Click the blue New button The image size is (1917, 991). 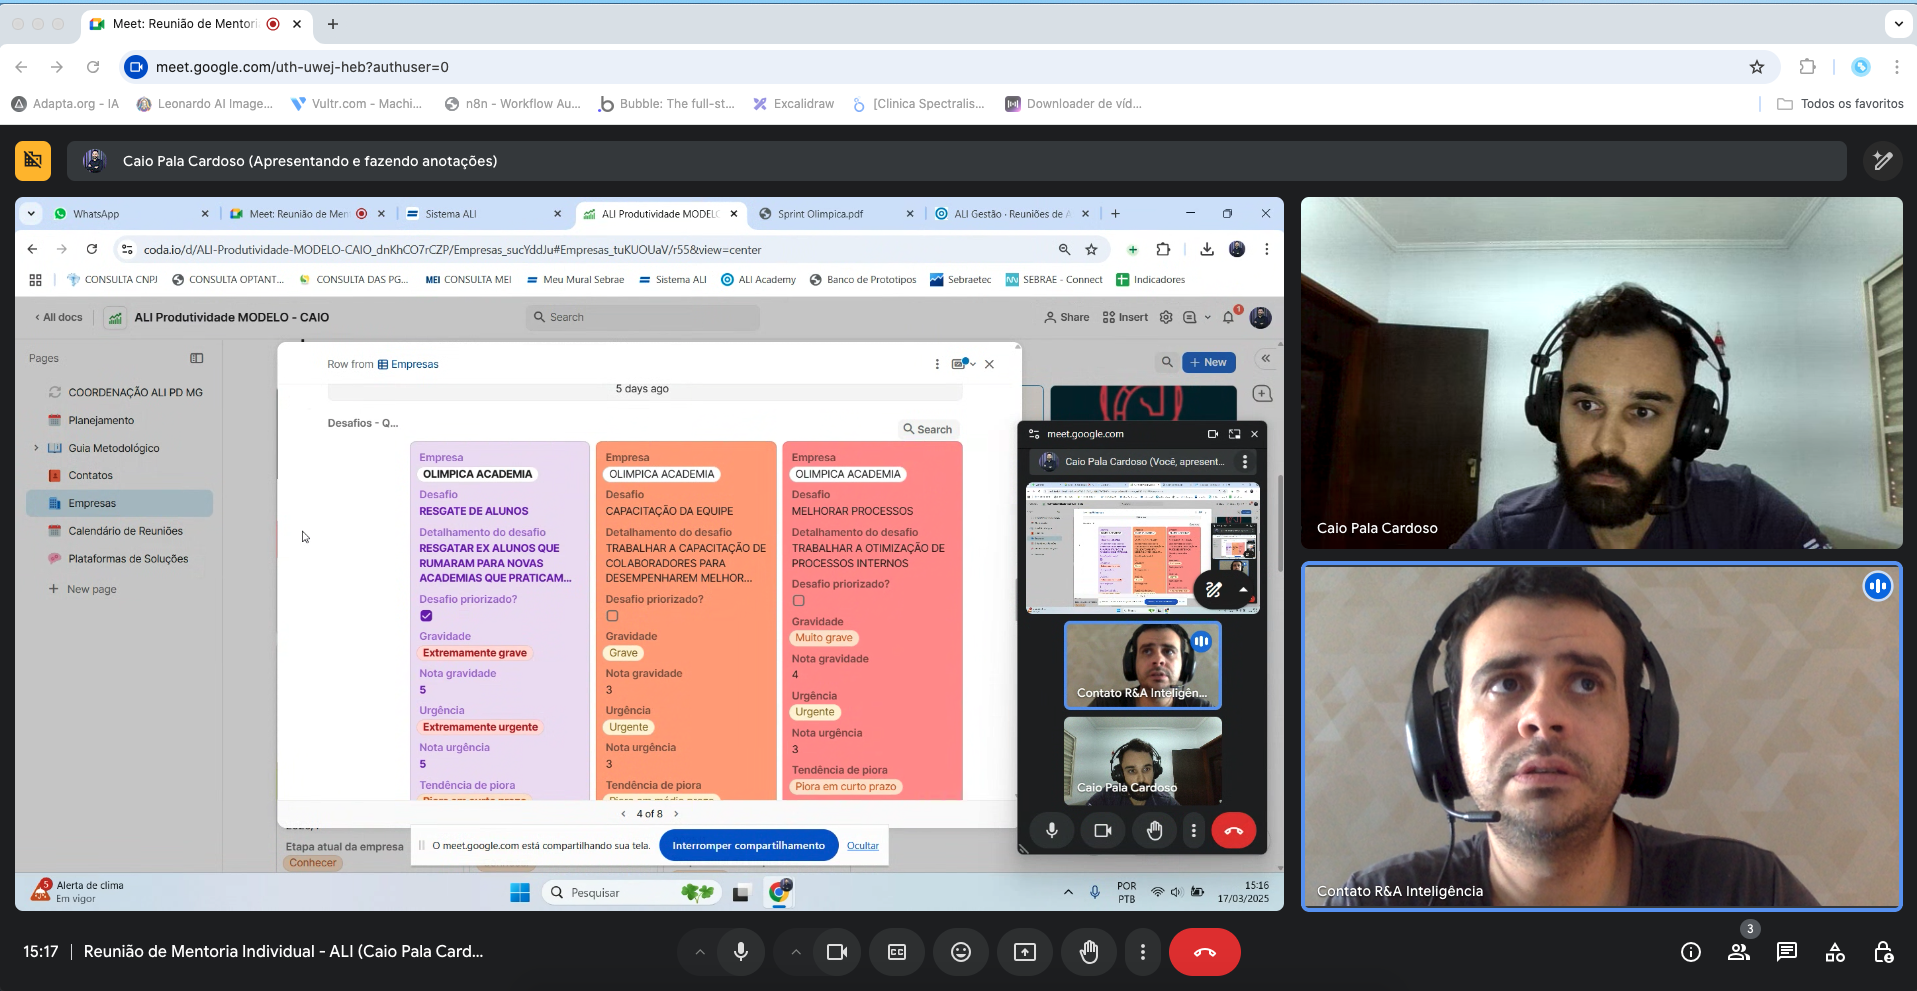1209,362
